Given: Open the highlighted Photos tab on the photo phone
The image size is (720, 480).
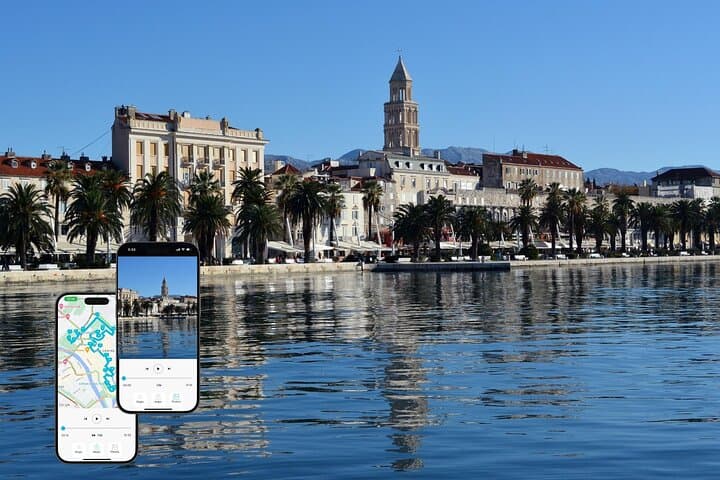Looking at the screenshot, I should click(x=176, y=398).
